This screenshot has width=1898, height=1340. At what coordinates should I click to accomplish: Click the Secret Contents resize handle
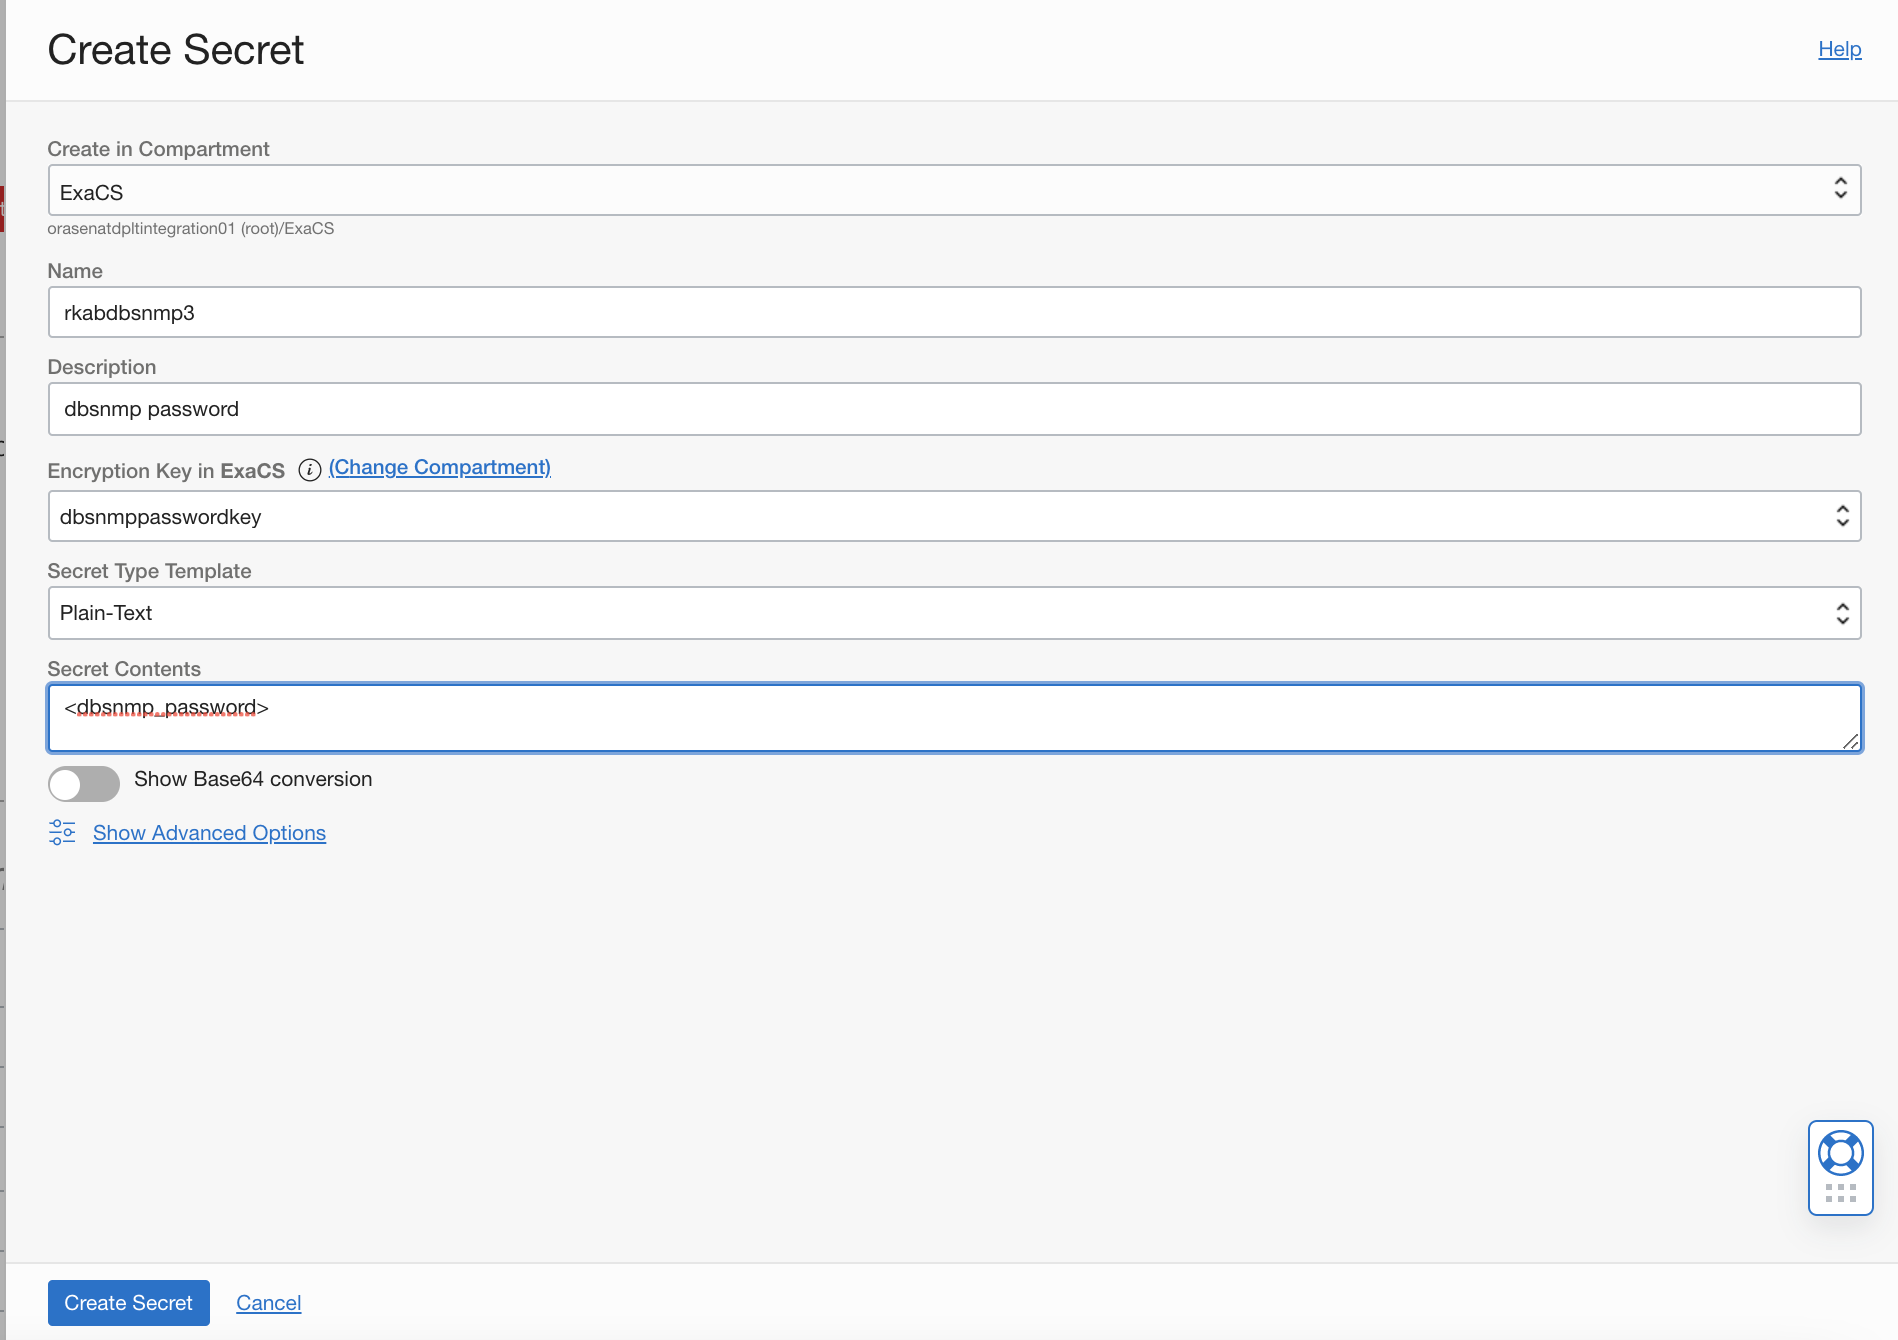[1850, 741]
